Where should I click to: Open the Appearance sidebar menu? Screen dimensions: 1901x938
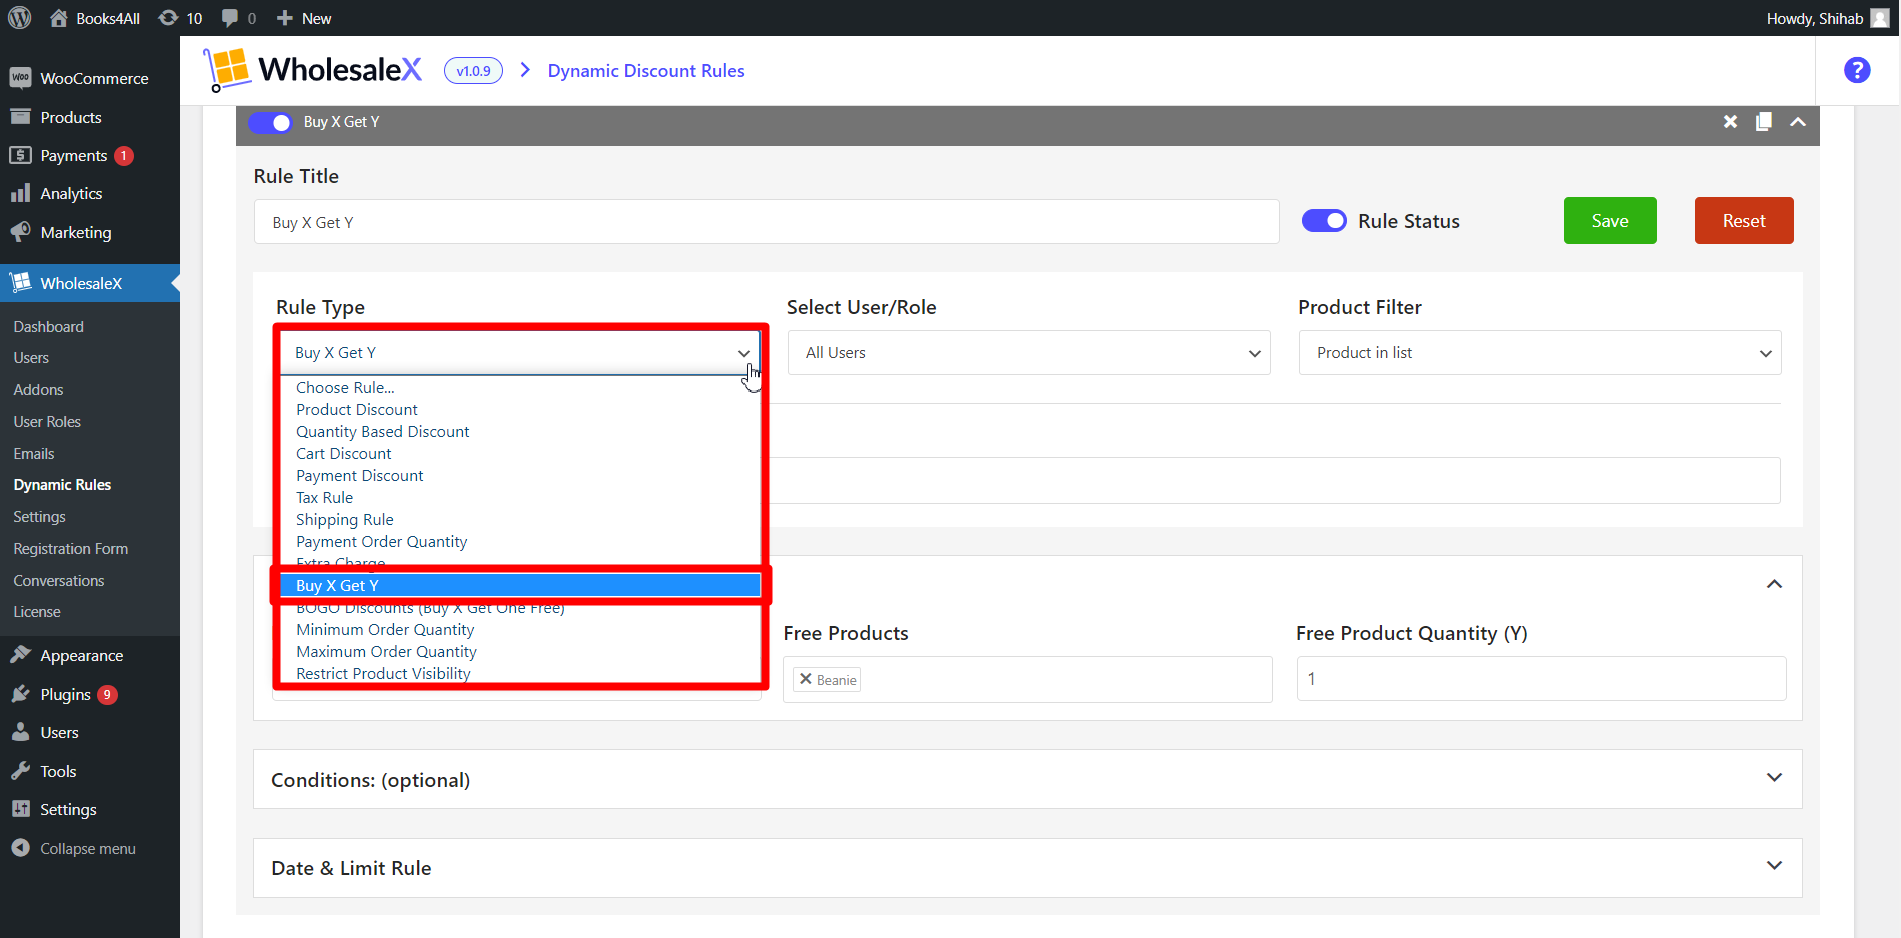click(x=90, y=655)
